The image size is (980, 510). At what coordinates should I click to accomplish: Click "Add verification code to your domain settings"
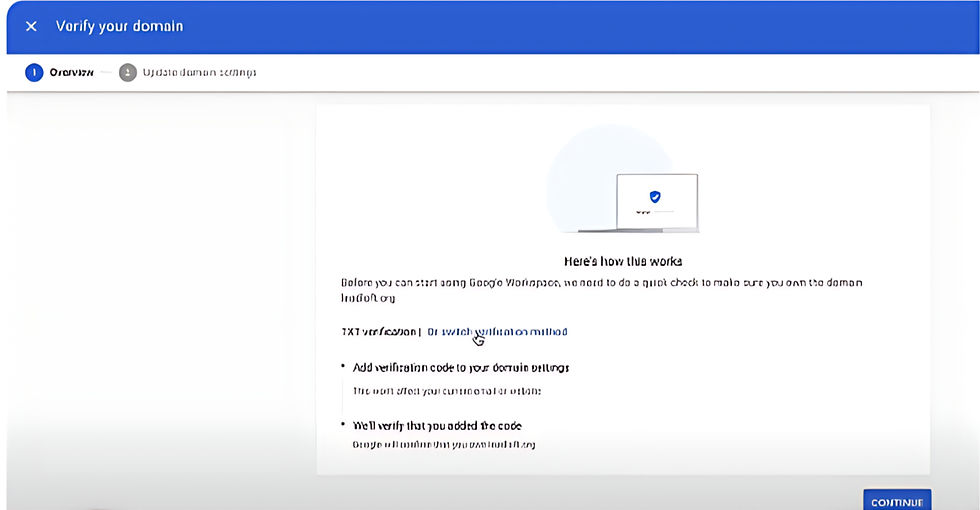pyautogui.click(x=461, y=368)
